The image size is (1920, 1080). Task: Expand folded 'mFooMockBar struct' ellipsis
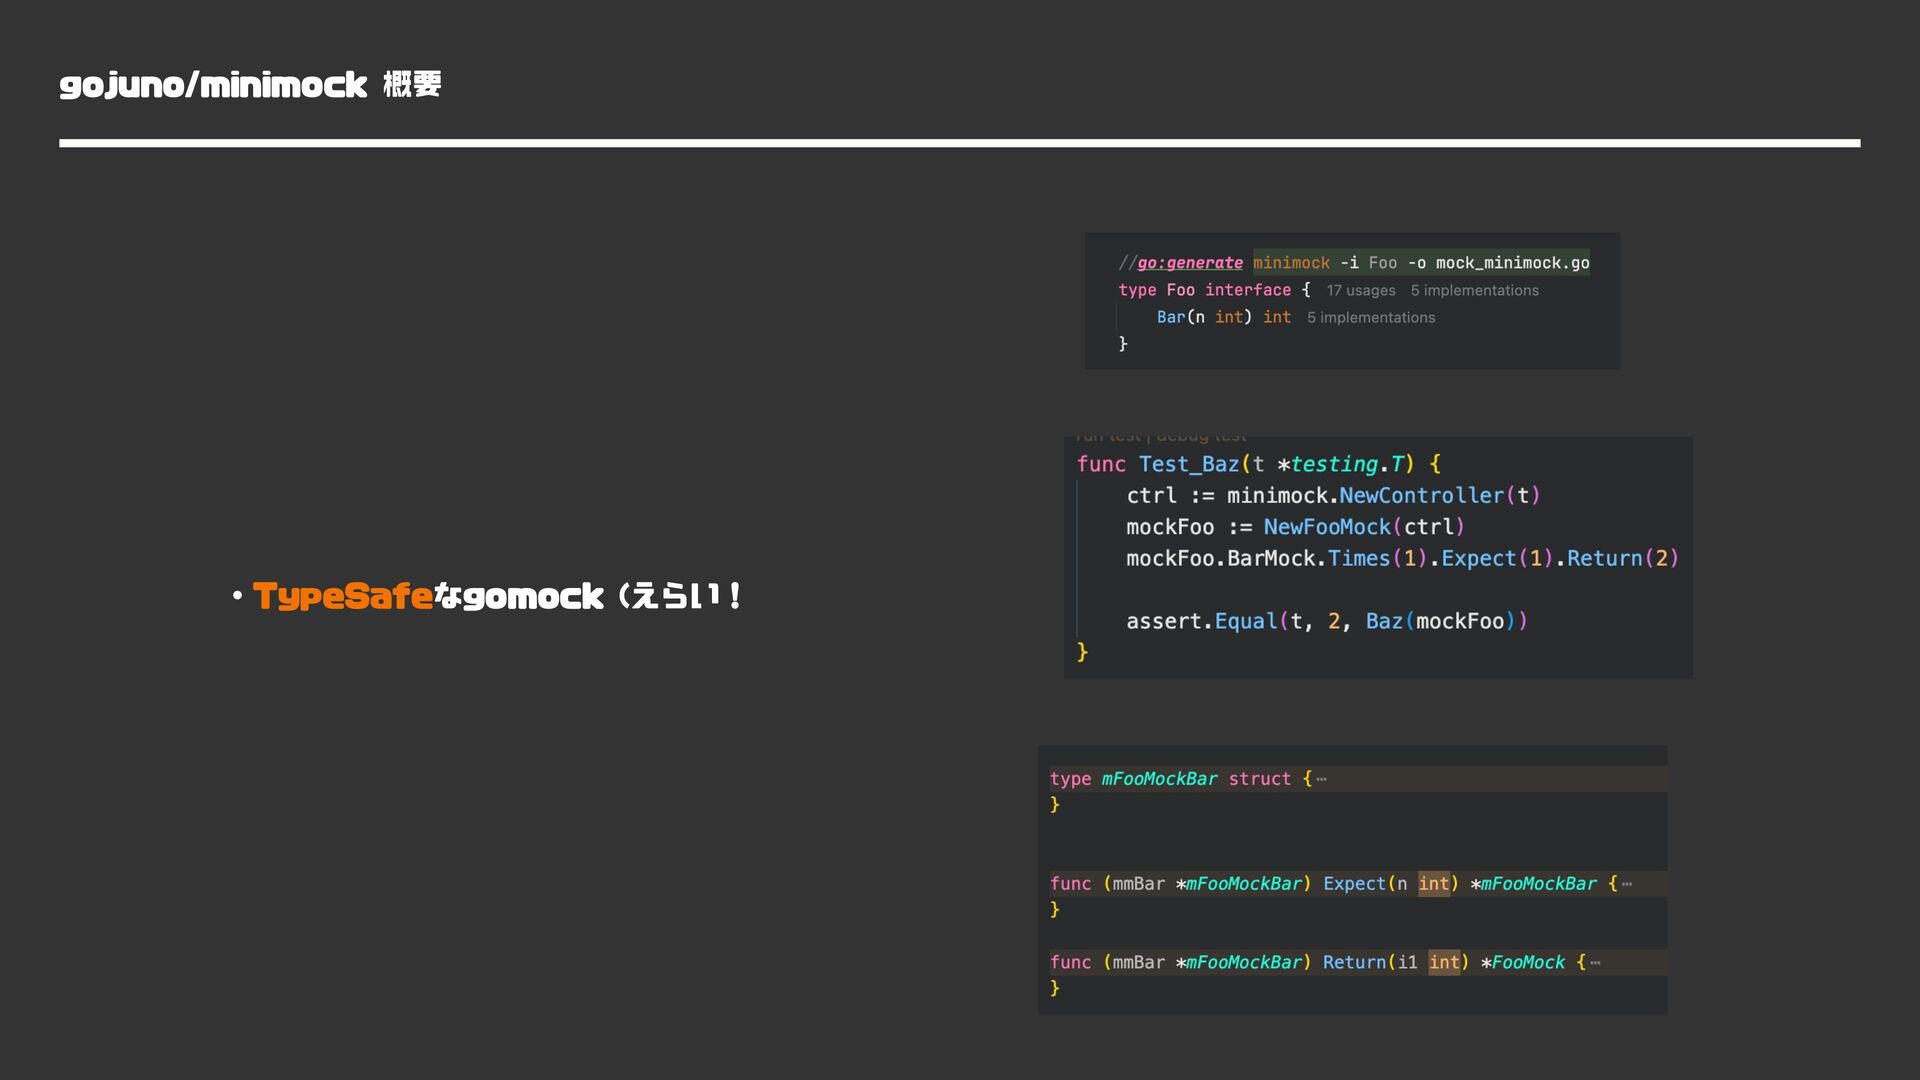(1322, 779)
